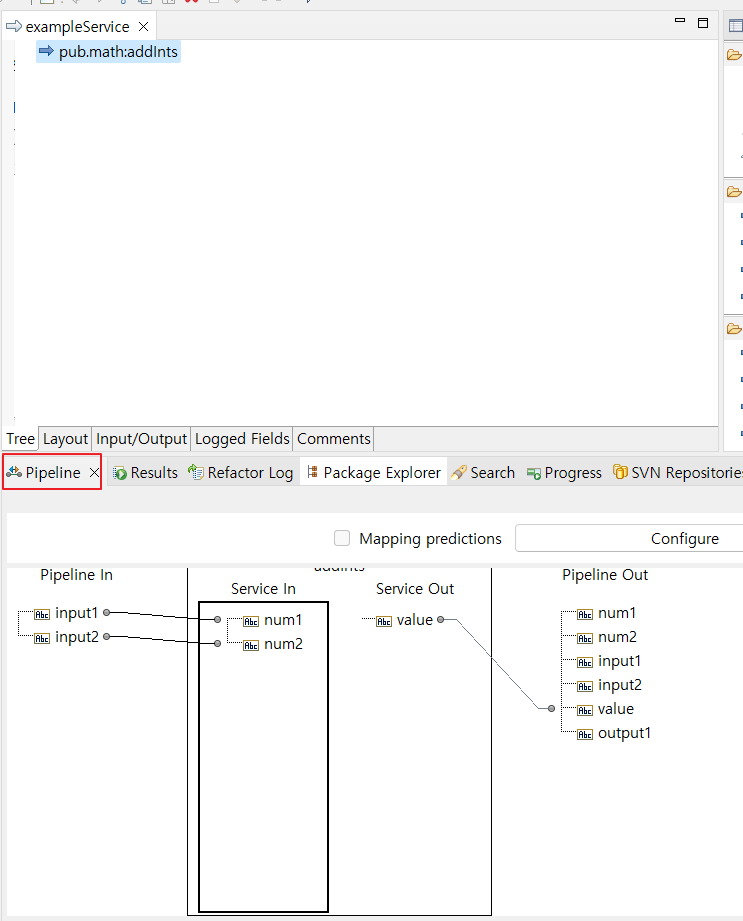Select num2 in Pipeline Out
Image resolution: width=743 pixels, height=921 pixels.
617,637
